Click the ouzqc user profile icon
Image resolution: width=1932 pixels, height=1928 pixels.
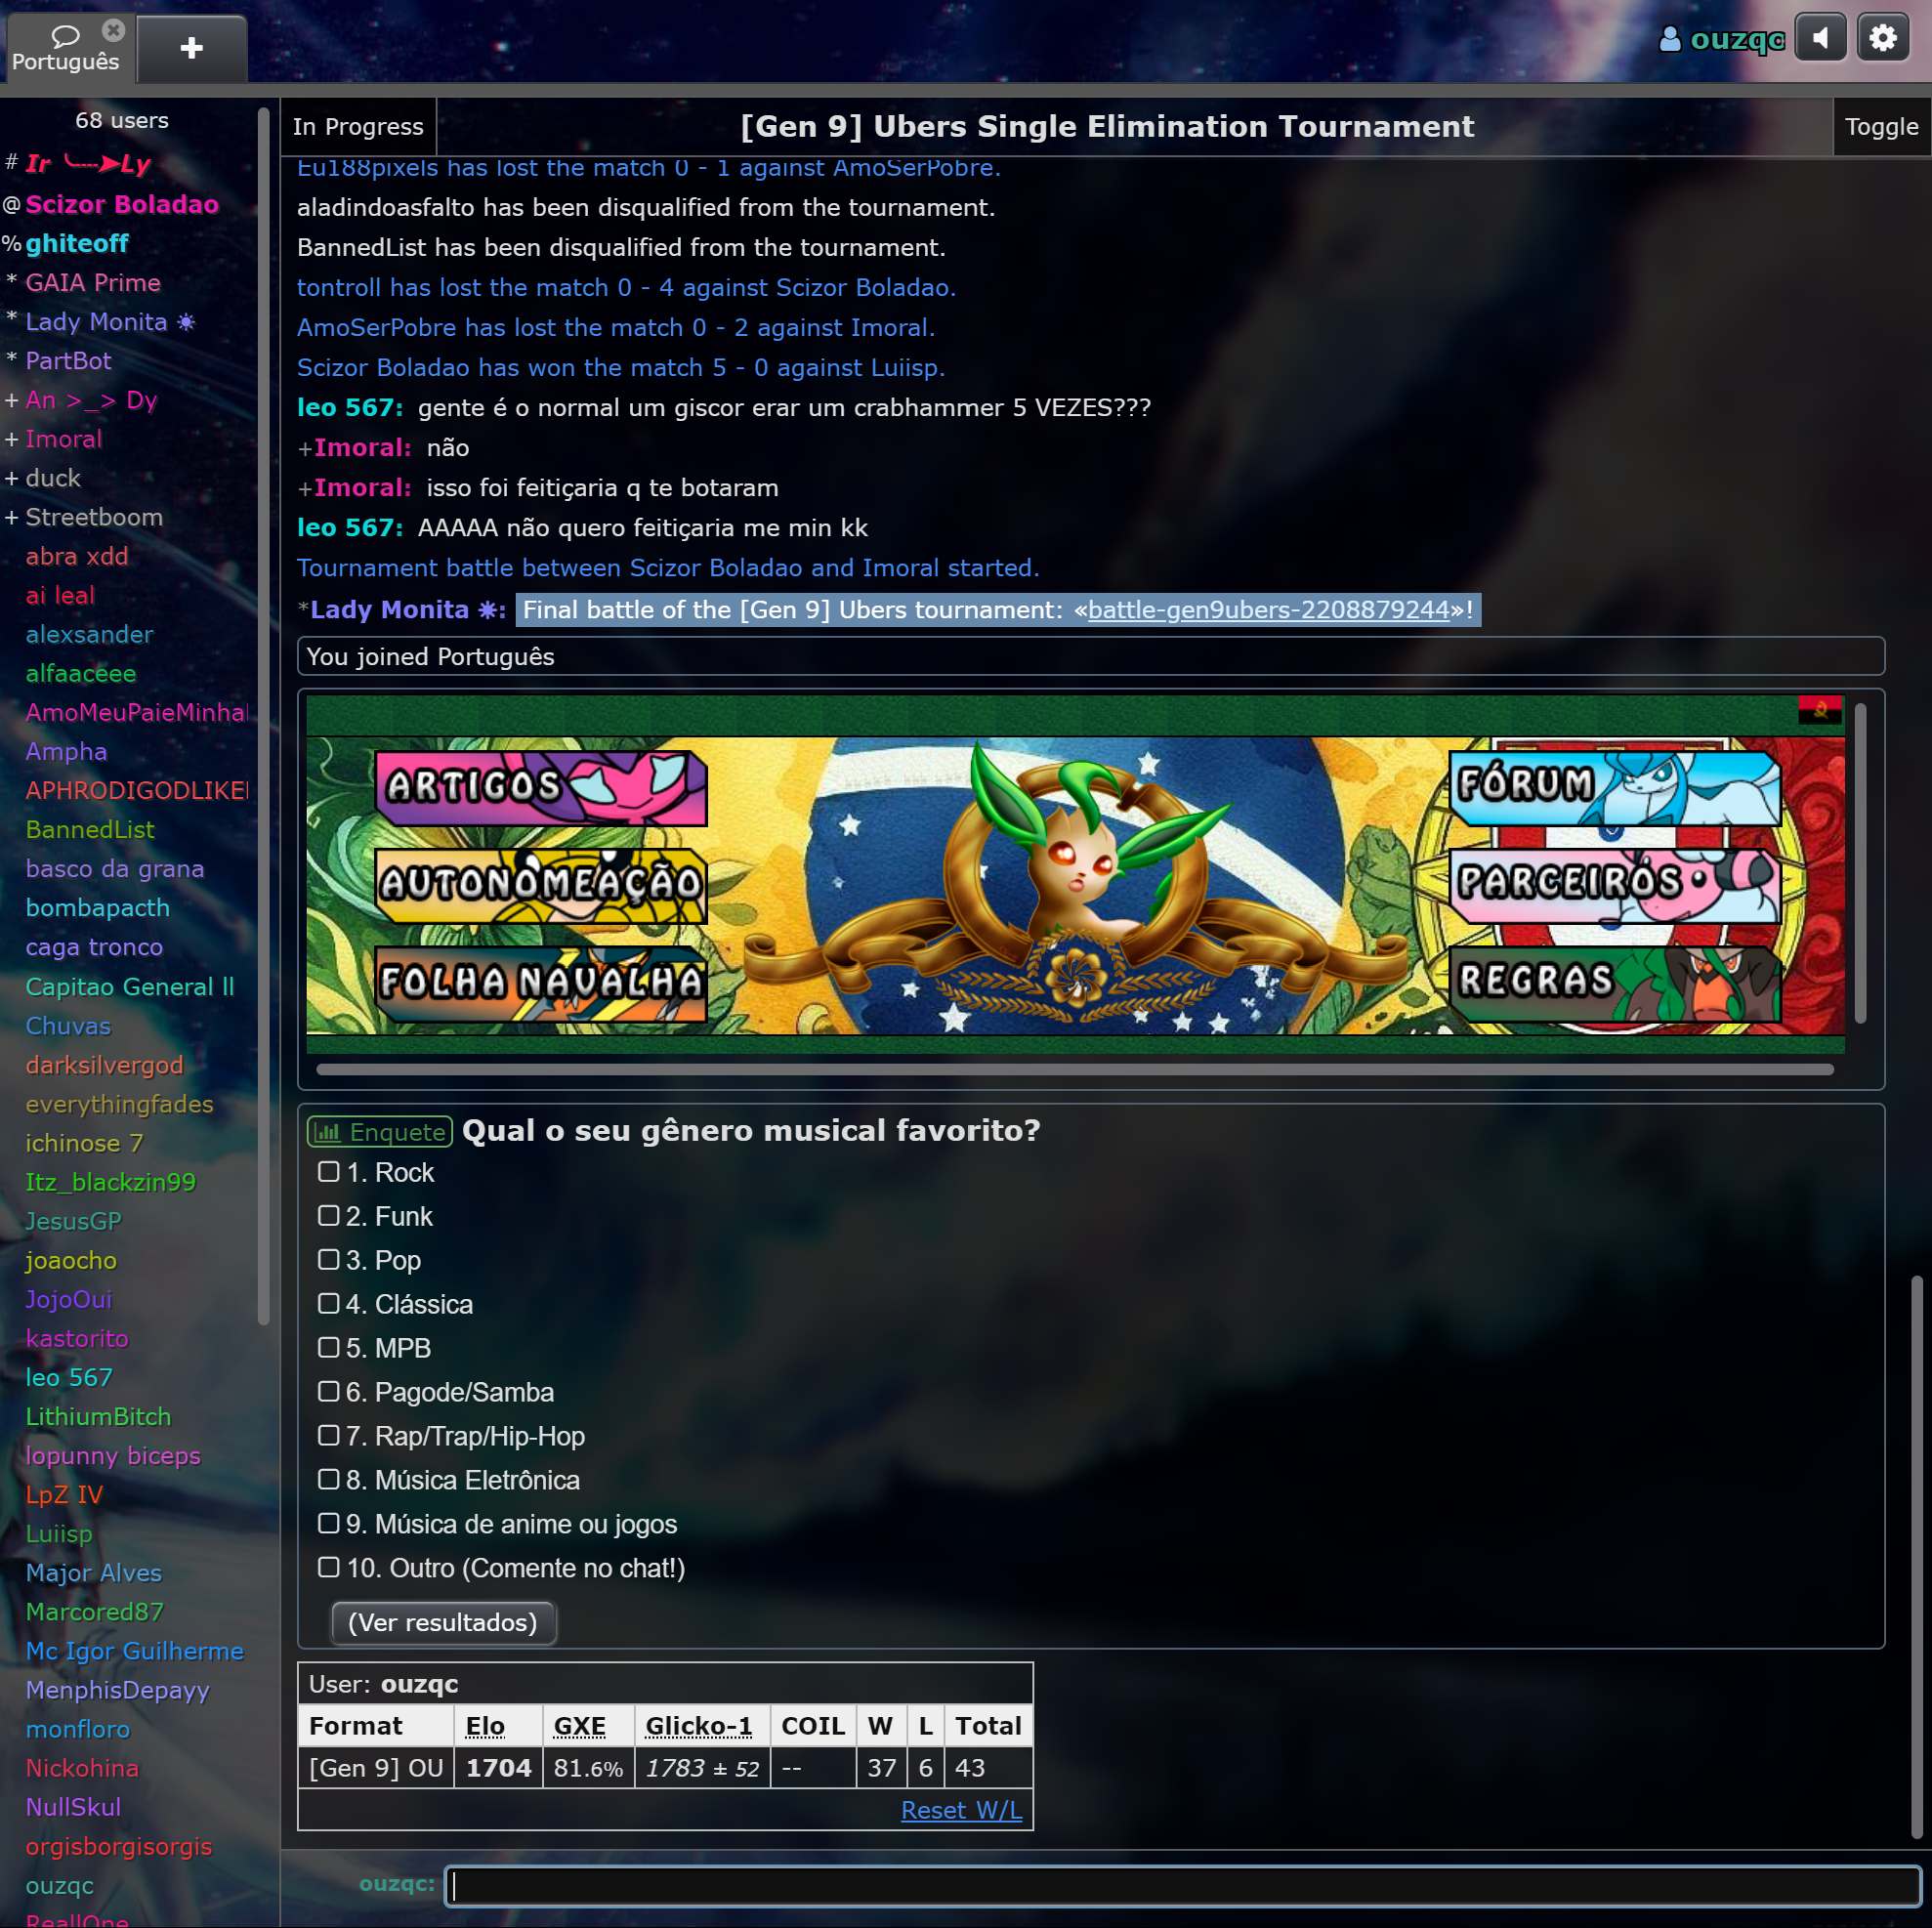[x=1669, y=39]
